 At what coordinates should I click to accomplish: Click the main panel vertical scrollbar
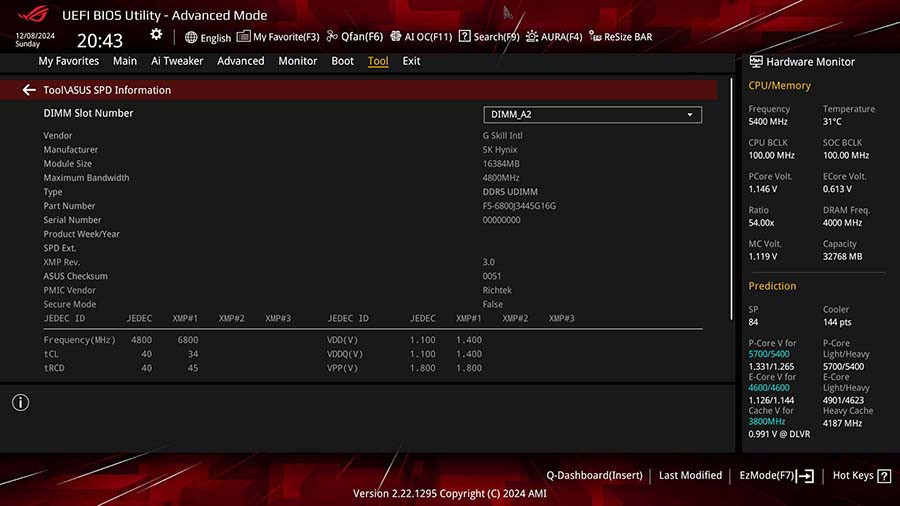click(731, 198)
